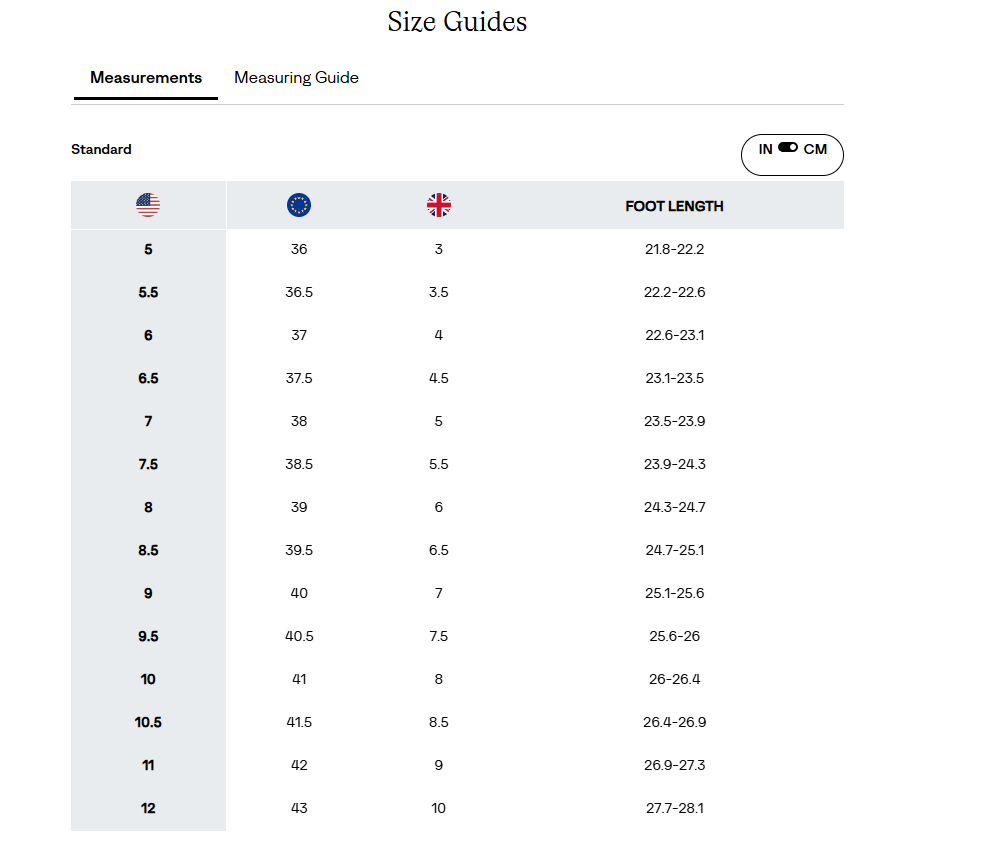Select US size 12 row

coord(457,808)
